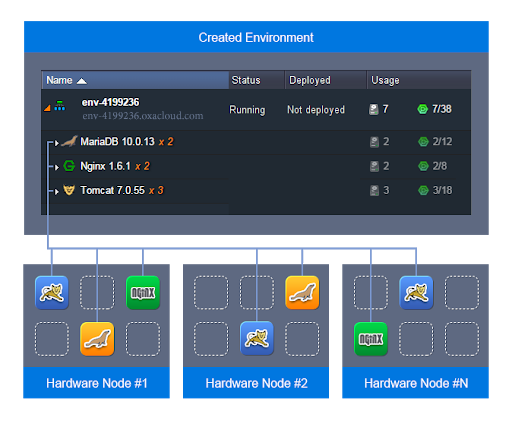
Task: Expand the Tomcat 7.0.55 node group
Action: [57, 192]
